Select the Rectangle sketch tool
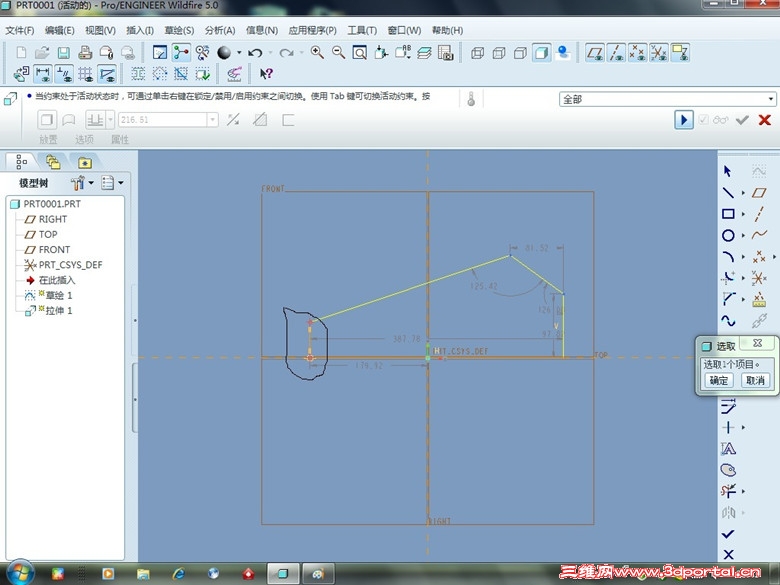 (x=728, y=214)
